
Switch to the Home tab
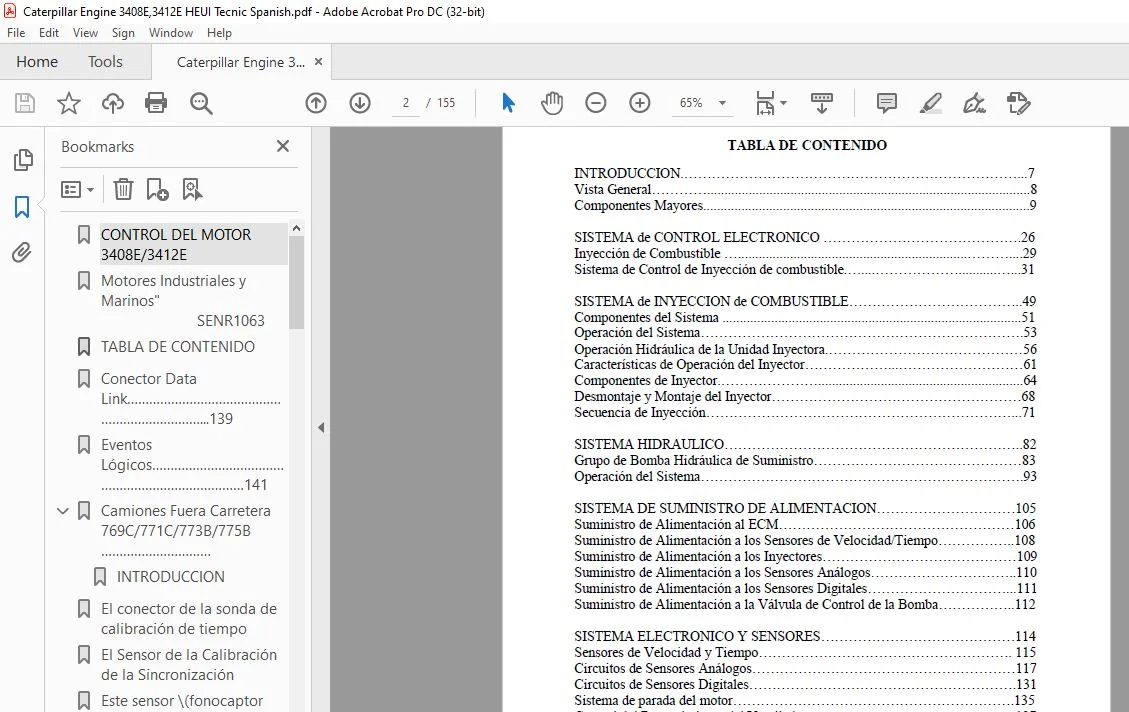(x=37, y=62)
